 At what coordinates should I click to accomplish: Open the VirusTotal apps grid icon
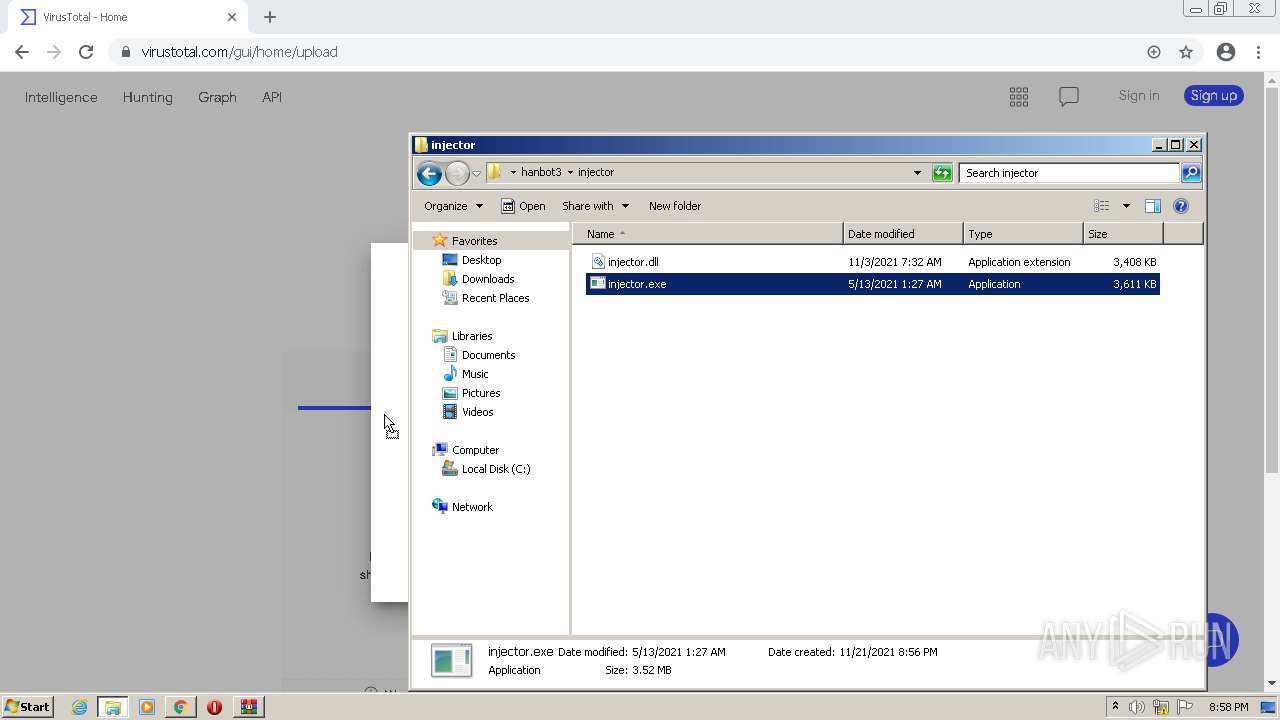(x=1019, y=96)
